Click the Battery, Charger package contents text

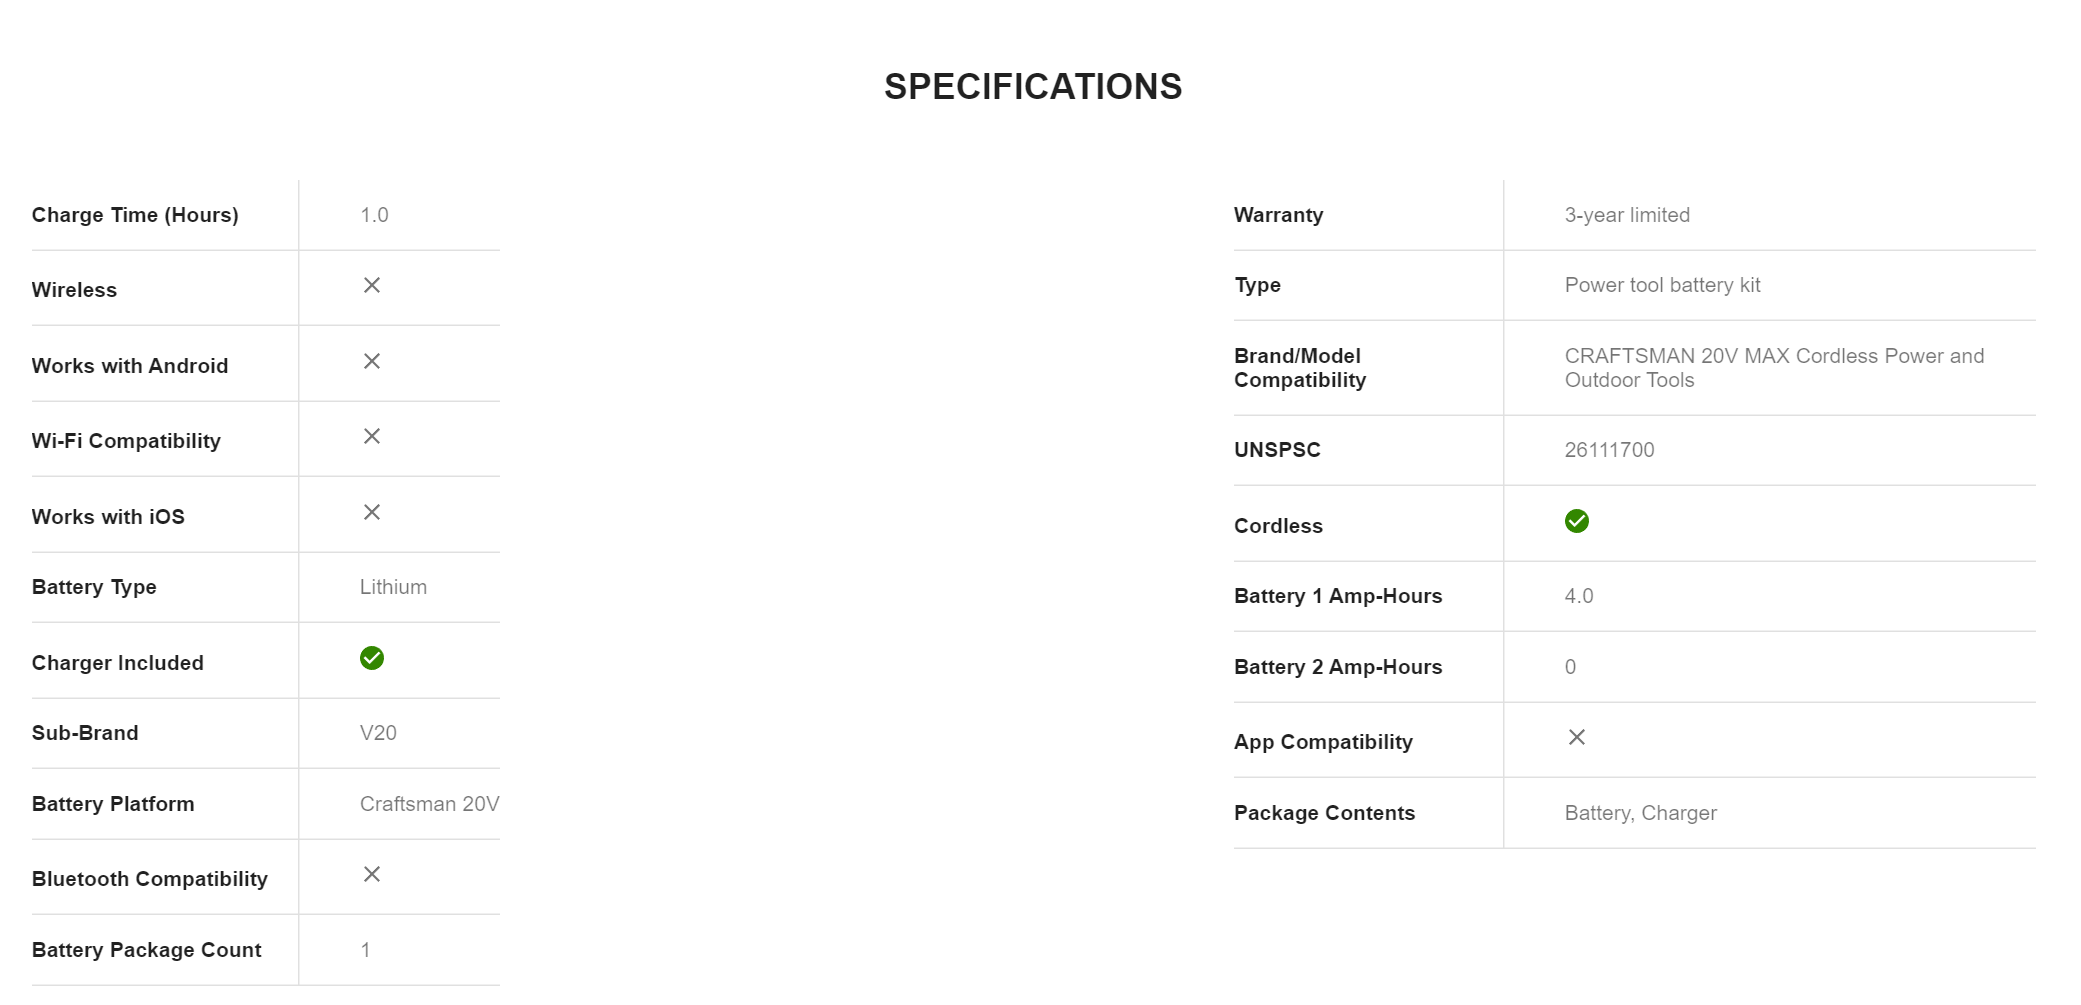click(1640, 813)
